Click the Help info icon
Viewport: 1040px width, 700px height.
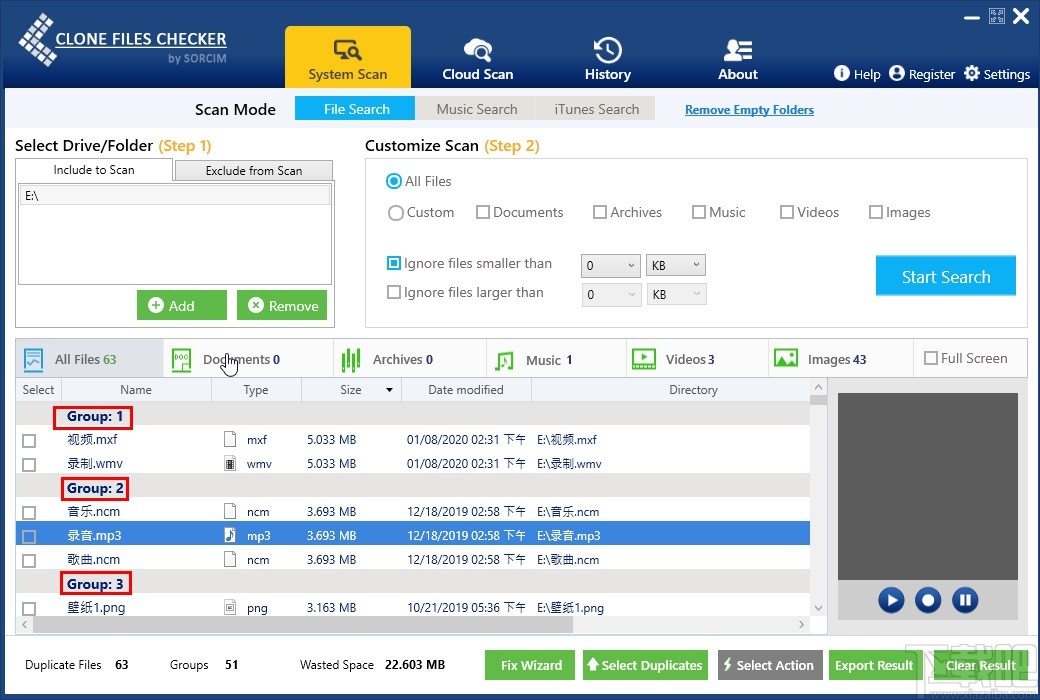pyautogui.click(x=842, y=74)
